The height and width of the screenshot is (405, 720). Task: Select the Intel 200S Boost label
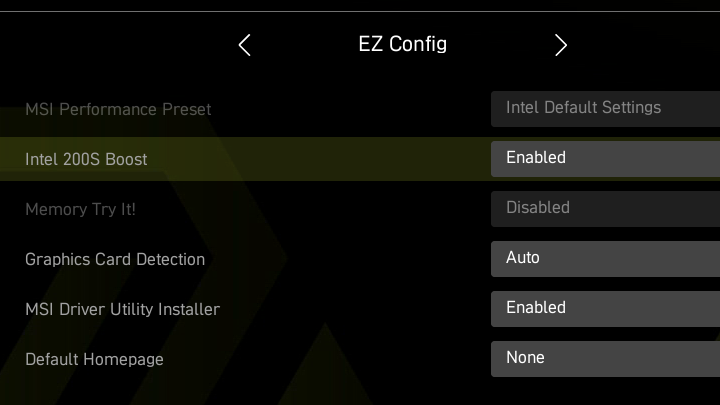(86, 159)
